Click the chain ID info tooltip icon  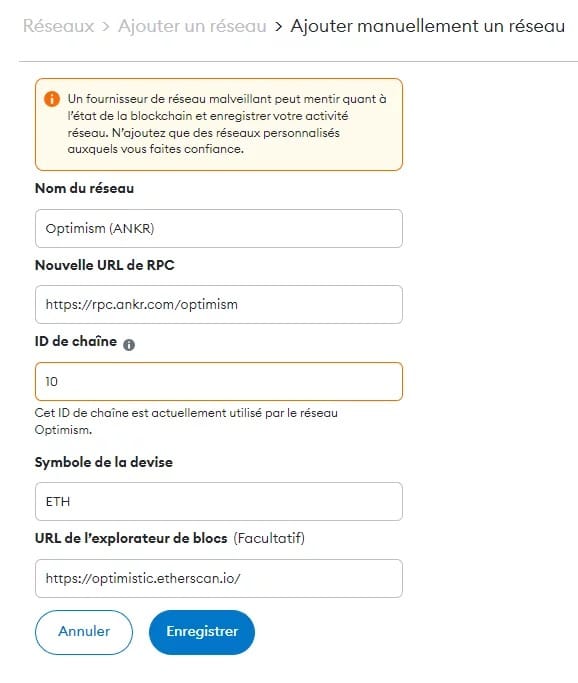[x=129, y=345]
